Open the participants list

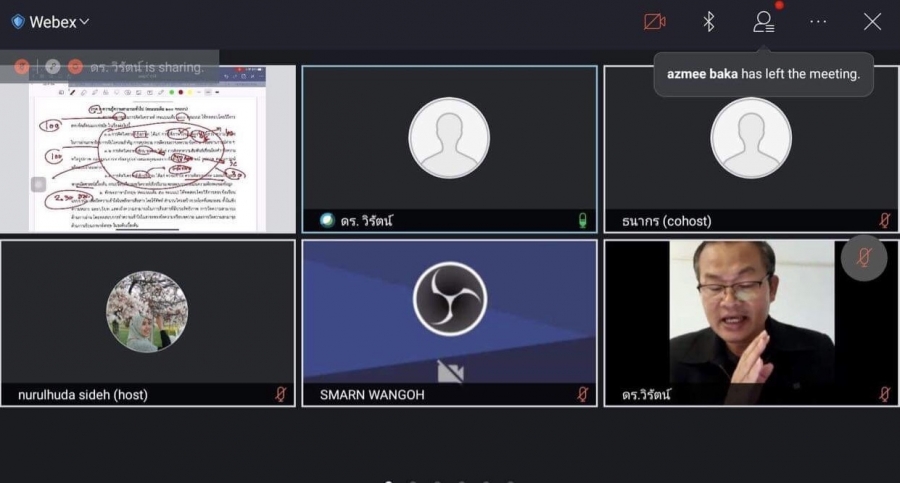point(764,22)
